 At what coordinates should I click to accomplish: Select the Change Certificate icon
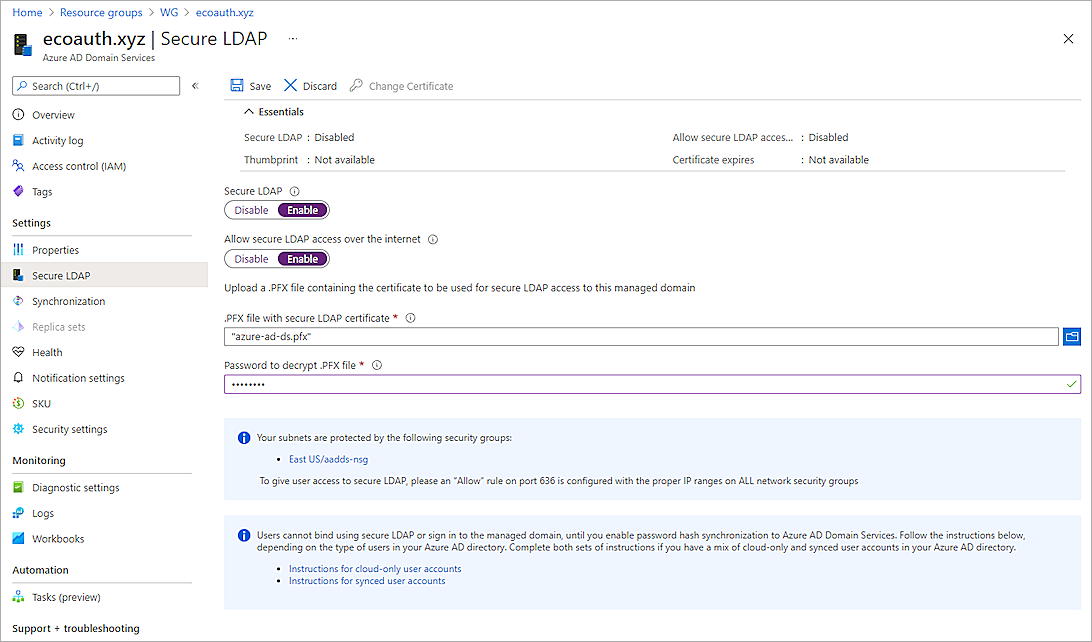click(x=356, y=85)
